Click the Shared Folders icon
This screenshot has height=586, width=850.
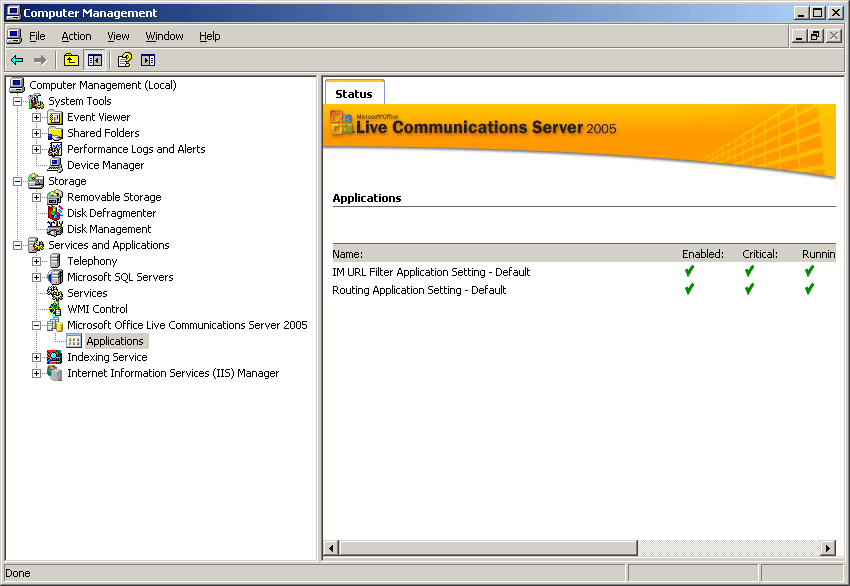[x=55, y=133]
